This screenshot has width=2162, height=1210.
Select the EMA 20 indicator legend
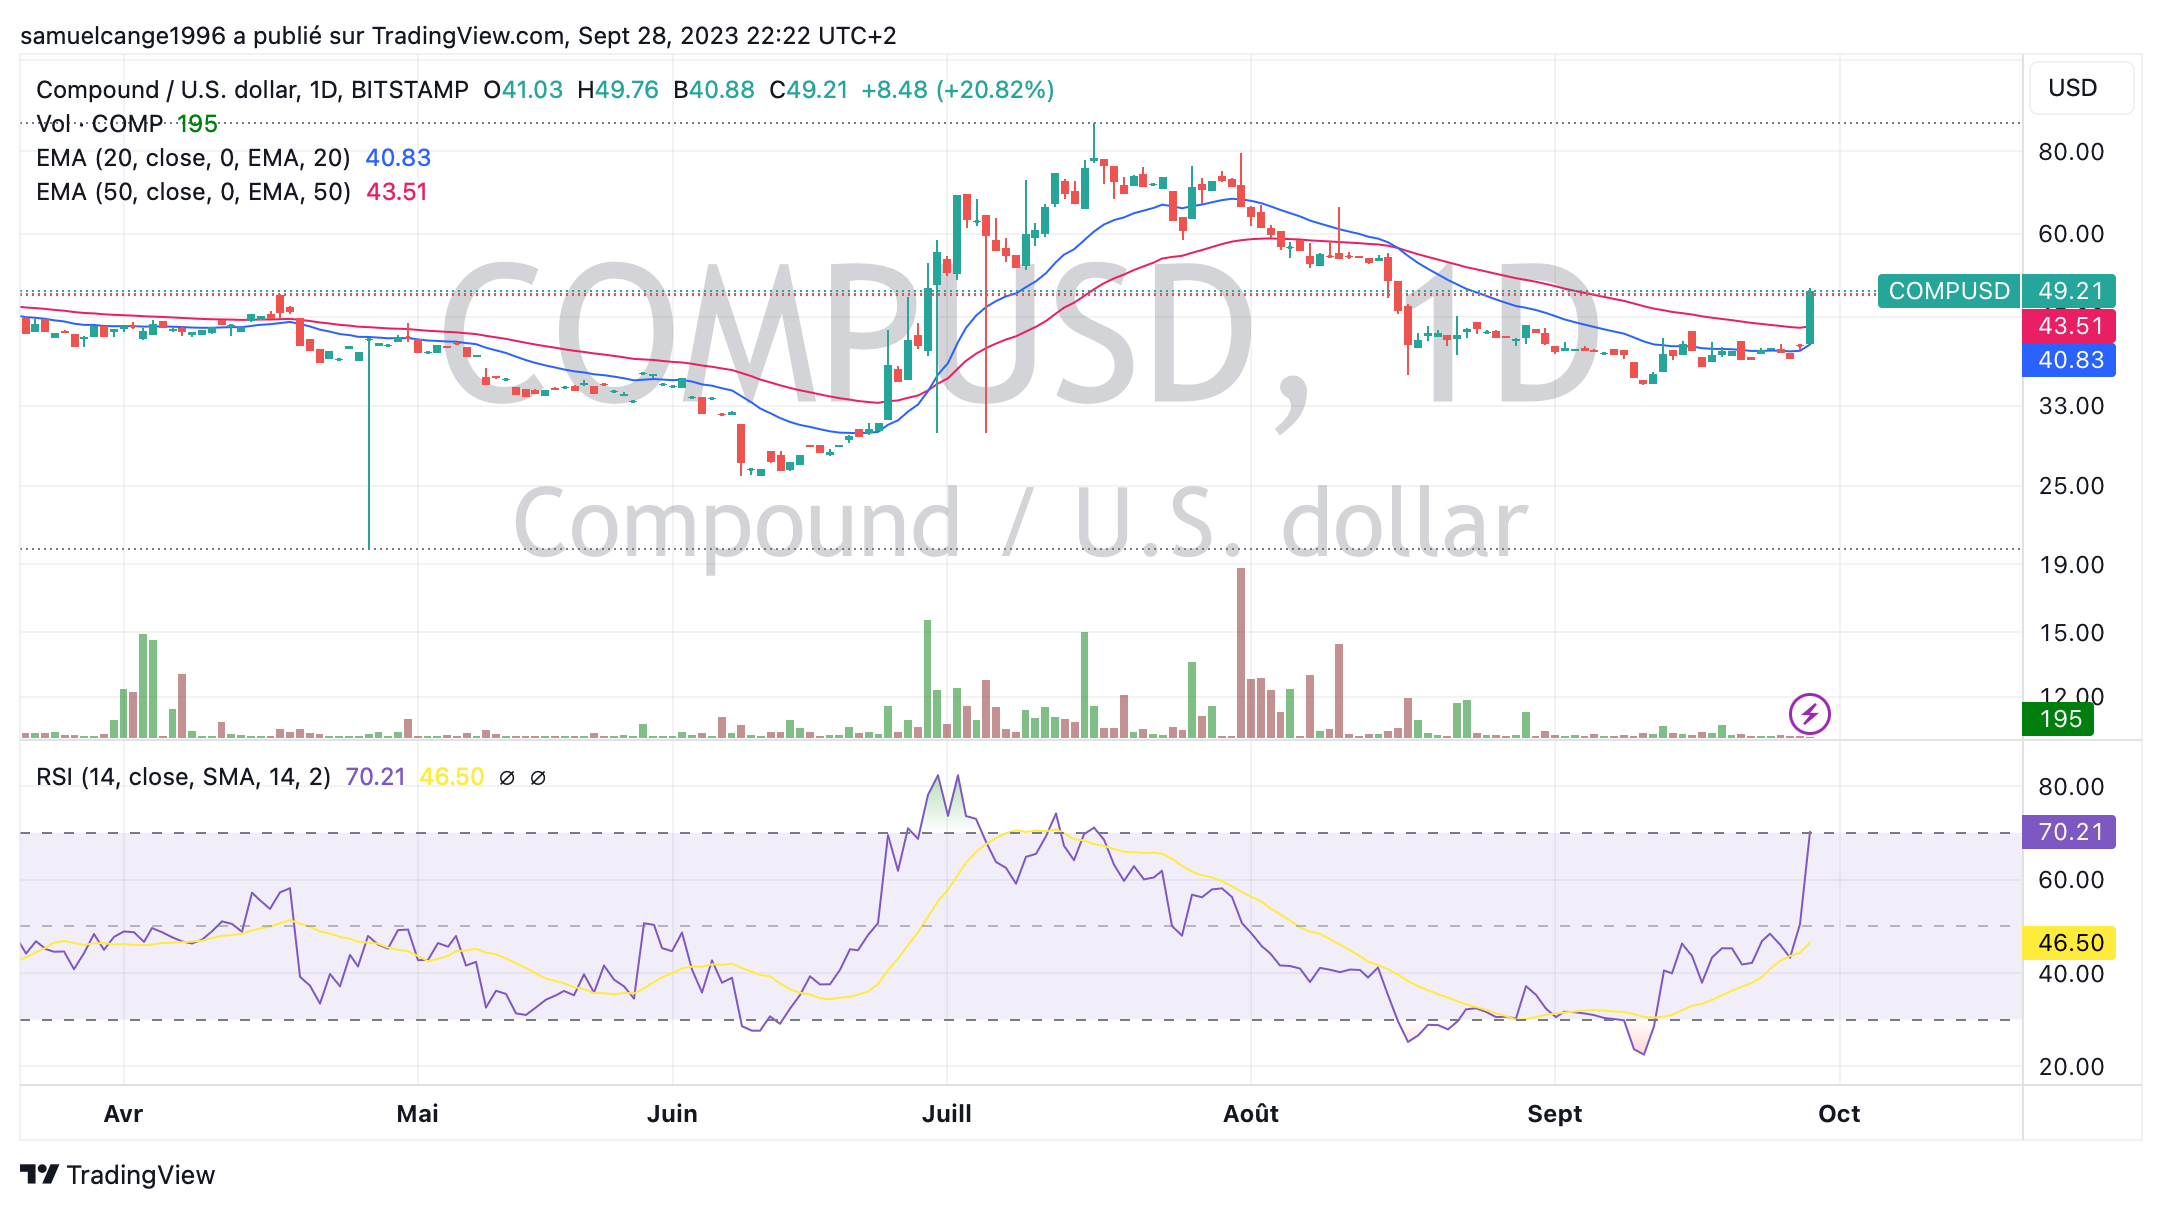(x=193, y=158)
